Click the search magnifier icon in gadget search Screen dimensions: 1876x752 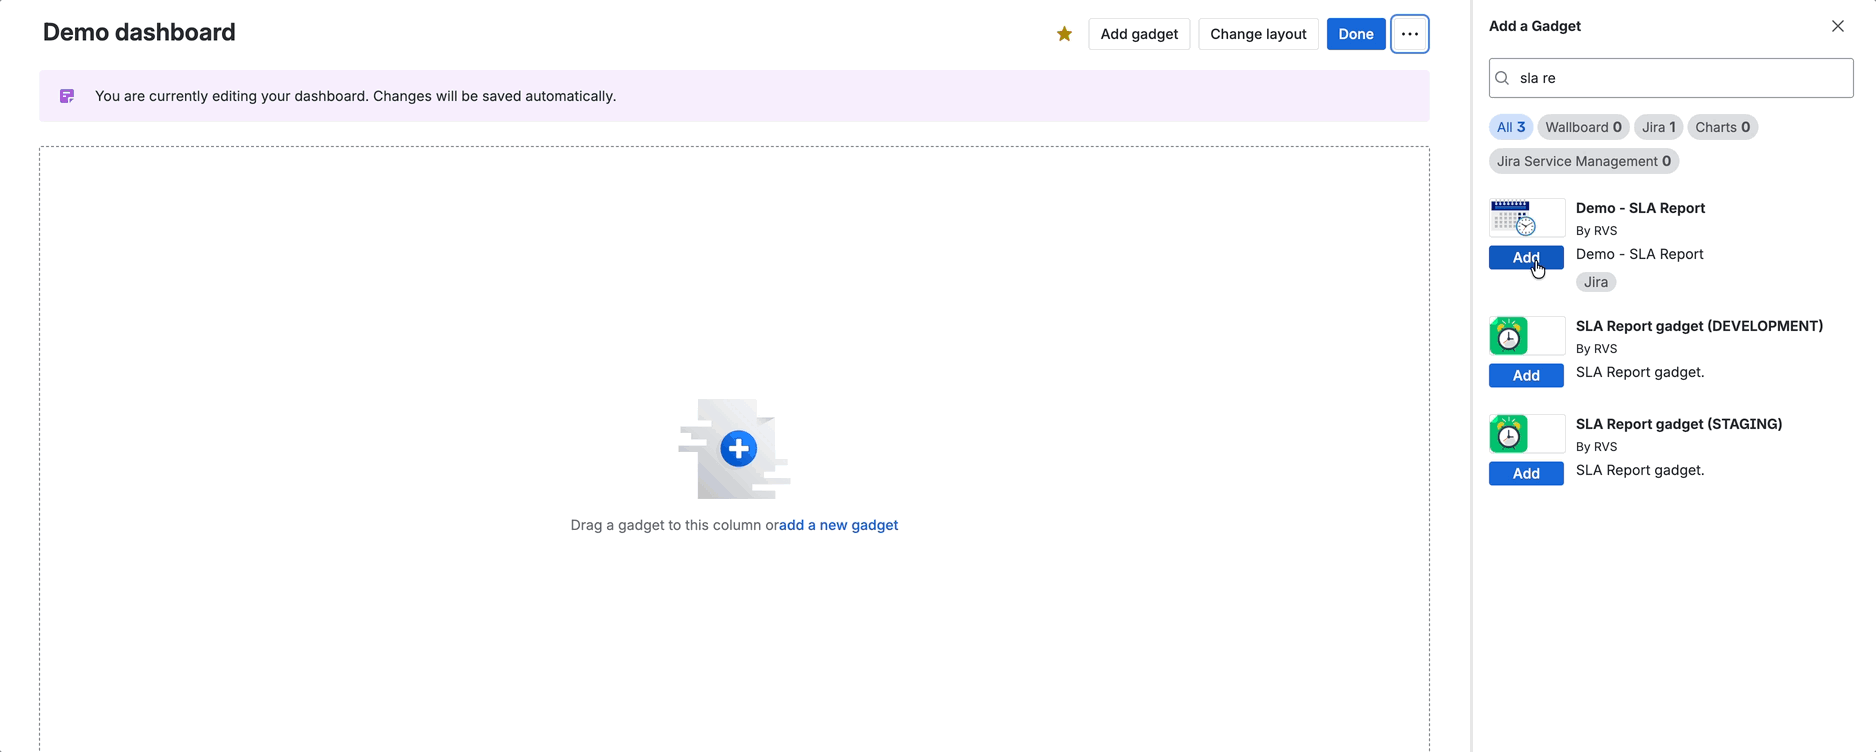pos(1502,78)
